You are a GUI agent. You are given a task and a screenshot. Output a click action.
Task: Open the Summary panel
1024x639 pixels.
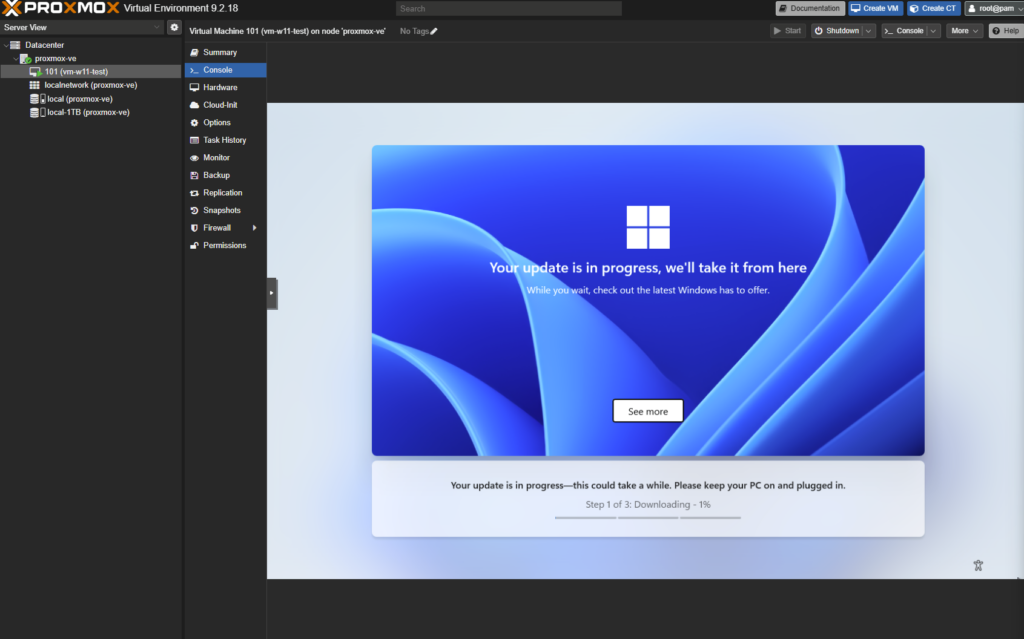point(225,52)
